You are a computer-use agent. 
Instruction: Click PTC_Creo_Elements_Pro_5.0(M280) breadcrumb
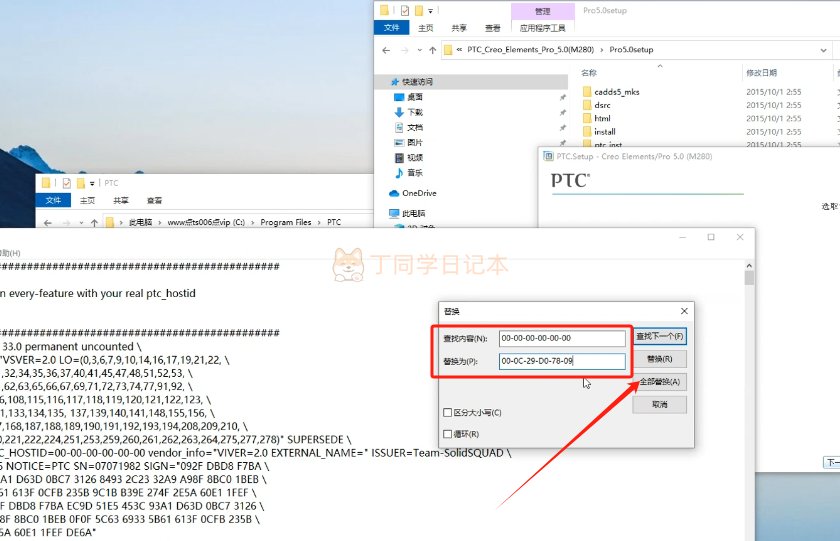pyautogui.click(x=530, y=50)
